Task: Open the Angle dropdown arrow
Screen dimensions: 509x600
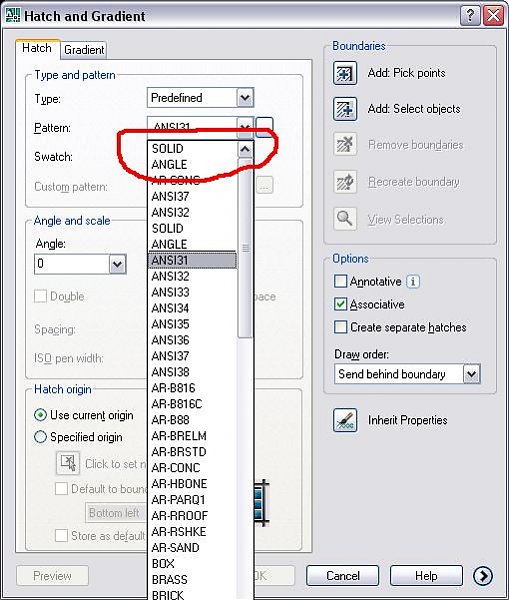Action: [117, 264]
